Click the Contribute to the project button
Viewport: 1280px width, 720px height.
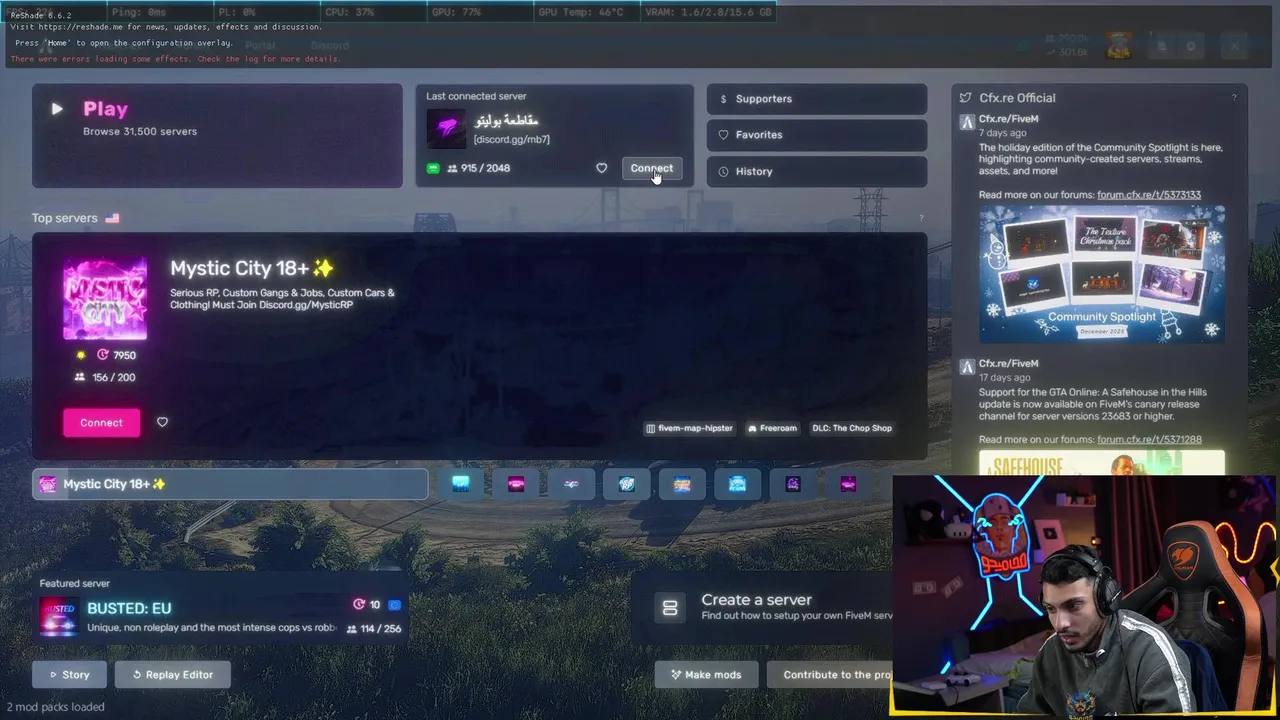(830, 675)
